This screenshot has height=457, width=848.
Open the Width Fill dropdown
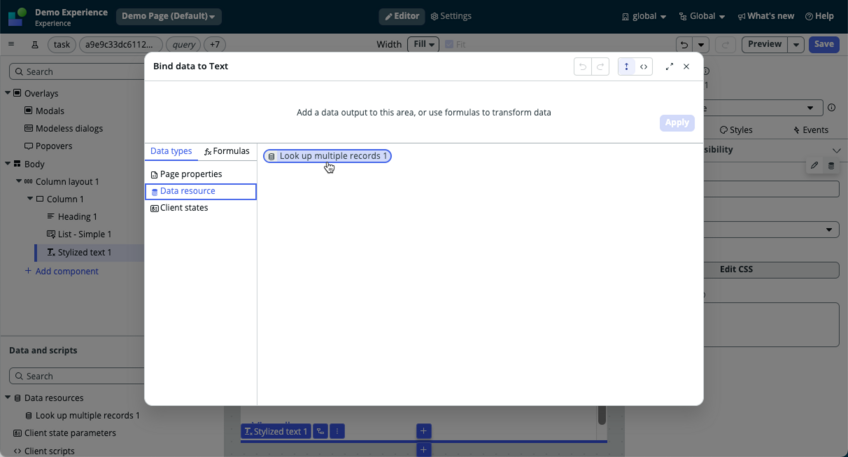pos(423,44)
